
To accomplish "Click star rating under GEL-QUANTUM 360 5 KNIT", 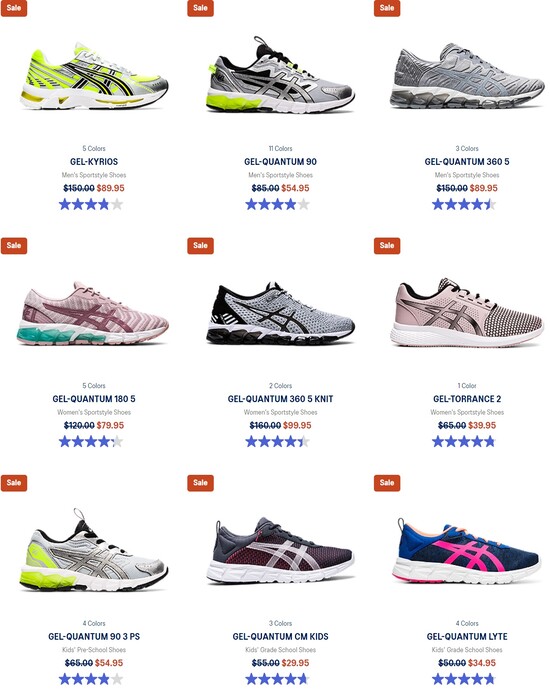I will [x=277, y=442].
